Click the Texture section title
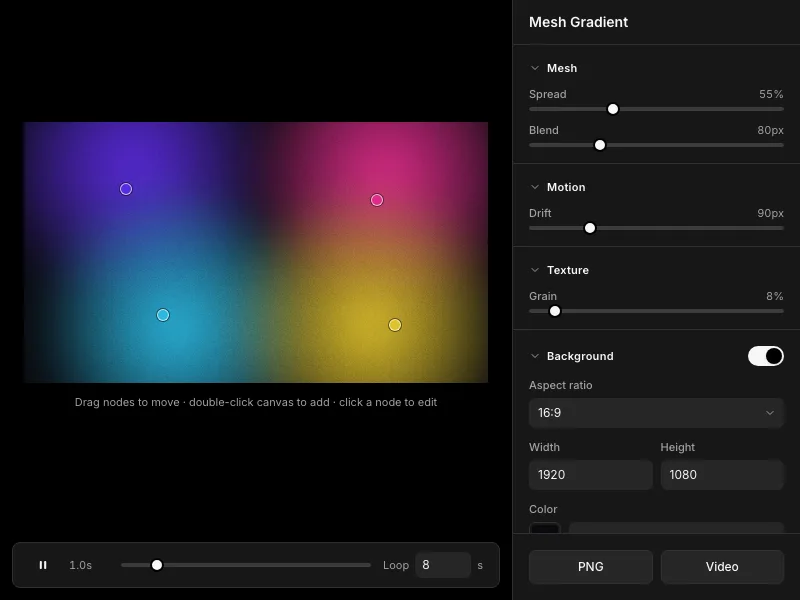Viewport: 800px width, 600px height. pos(567,270)
